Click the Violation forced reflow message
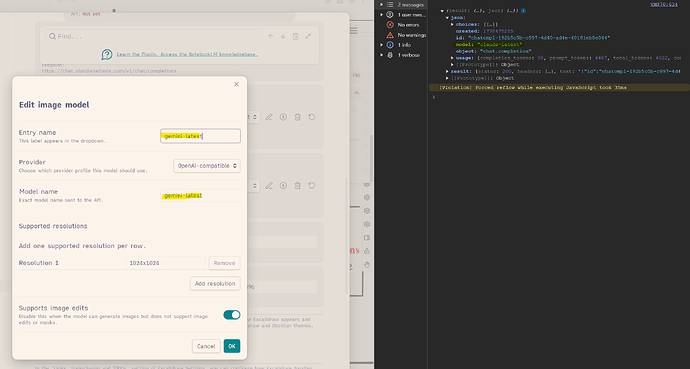690x369 pixels. click(x=533, y=88)
